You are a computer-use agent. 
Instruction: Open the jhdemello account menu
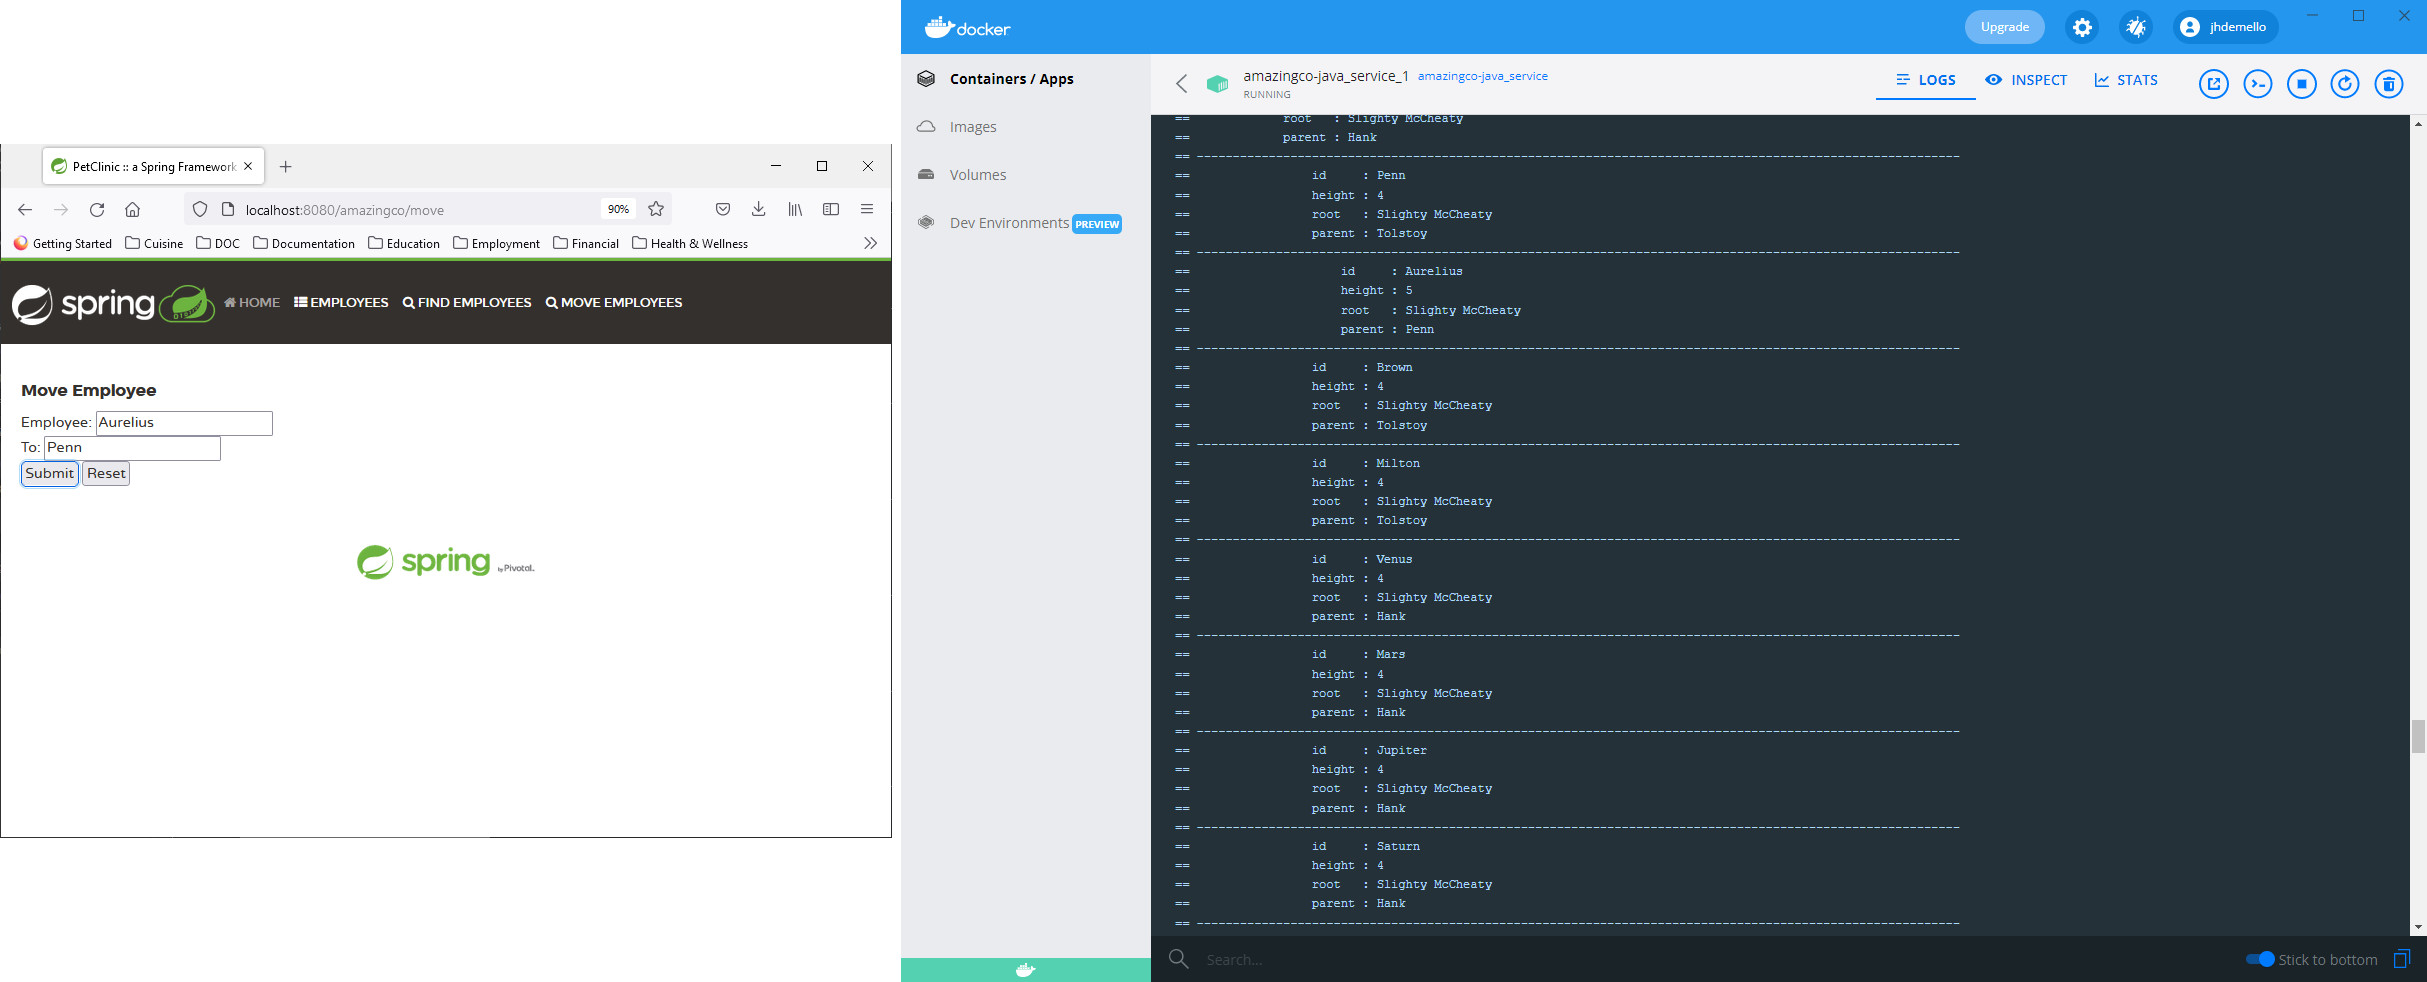tap(2225, 27)
